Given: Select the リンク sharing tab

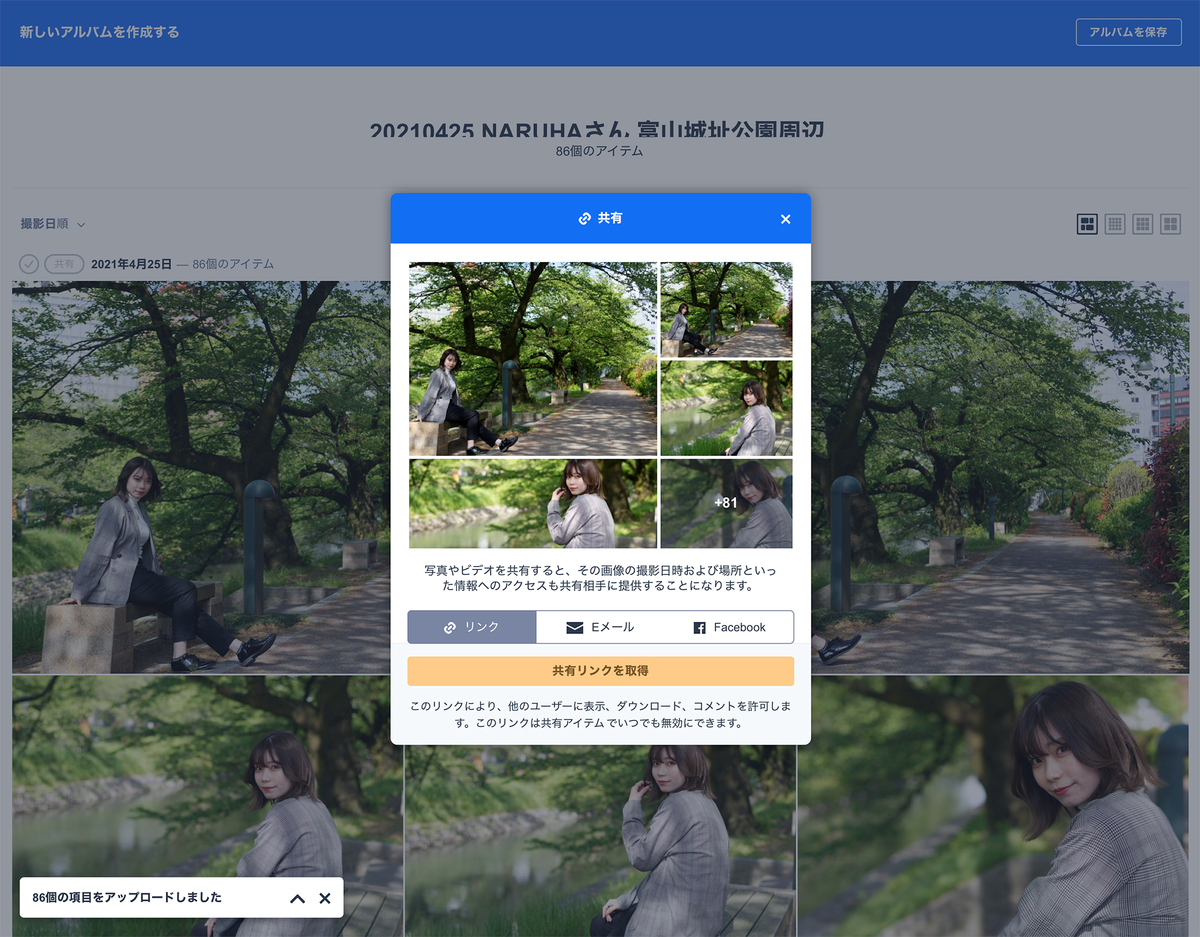Looking at the screenshot, I should pyautogui.click(x=472, y=627).
